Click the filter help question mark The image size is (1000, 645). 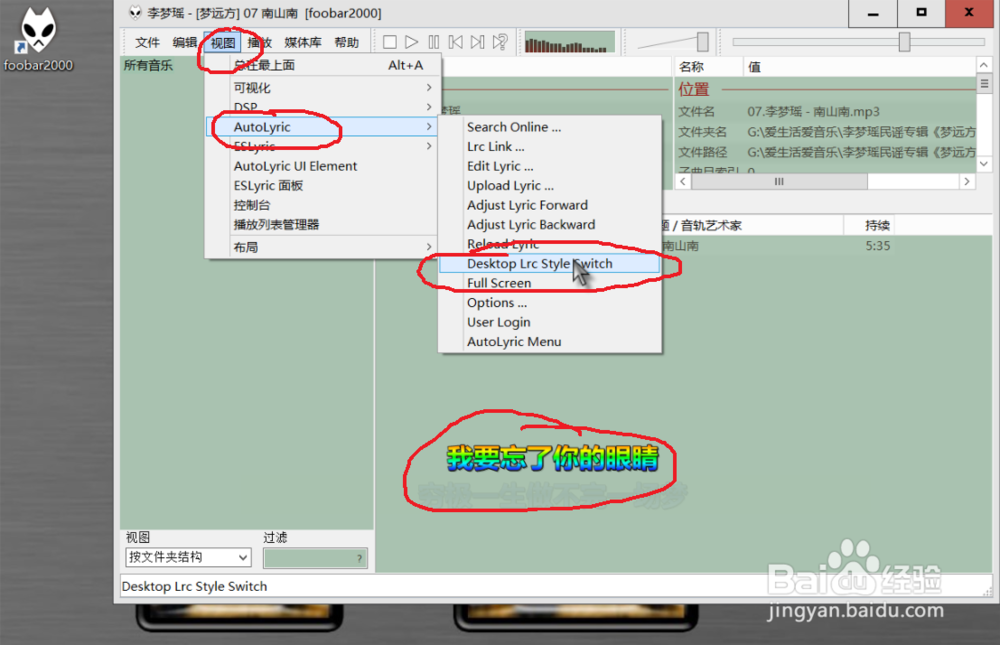click(x=360, y=559)
